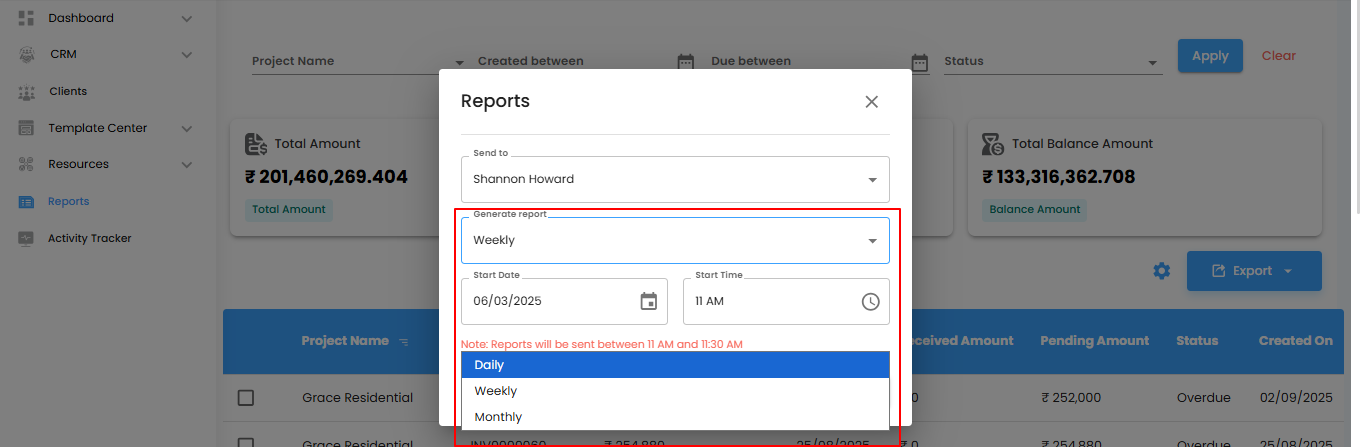Expand the Template Center chevron

coord(187,128)
